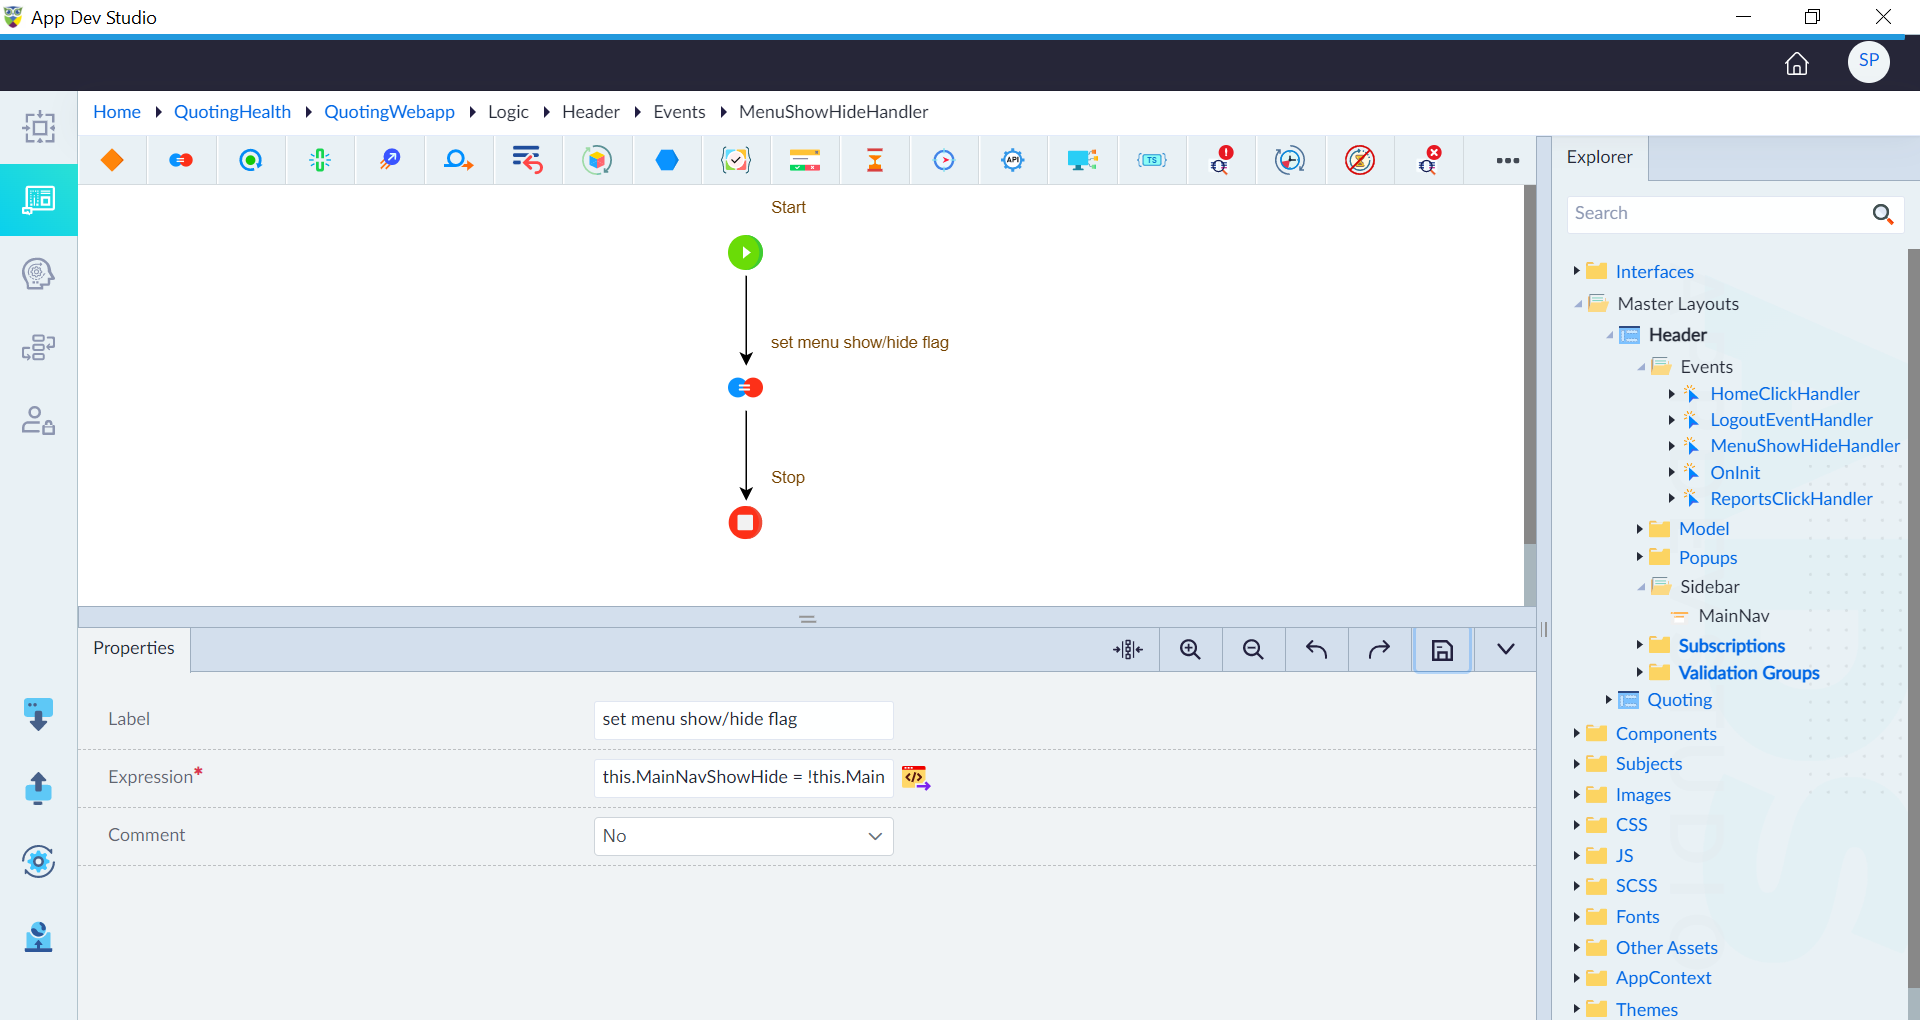
Task: Click the save icon in Properties toolbar
Action: point(1442,650)
